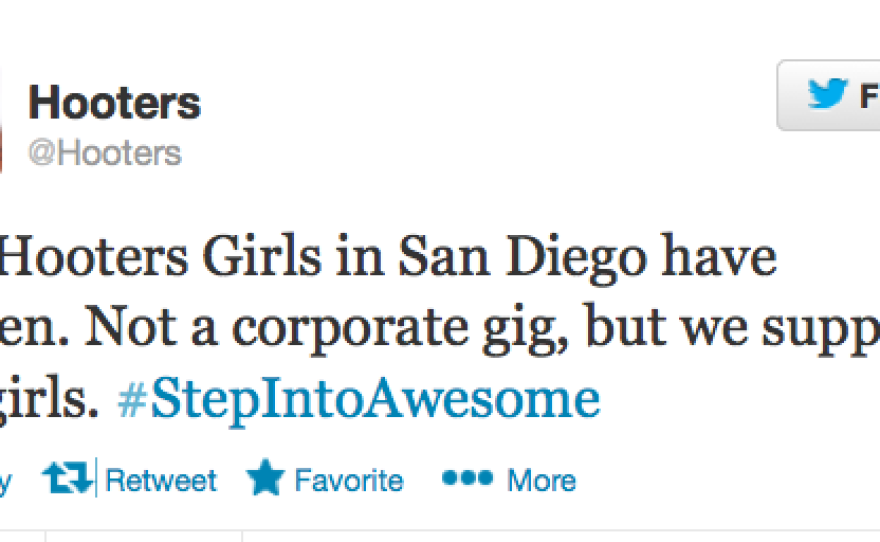Expand the More options label

coord(541,481)
